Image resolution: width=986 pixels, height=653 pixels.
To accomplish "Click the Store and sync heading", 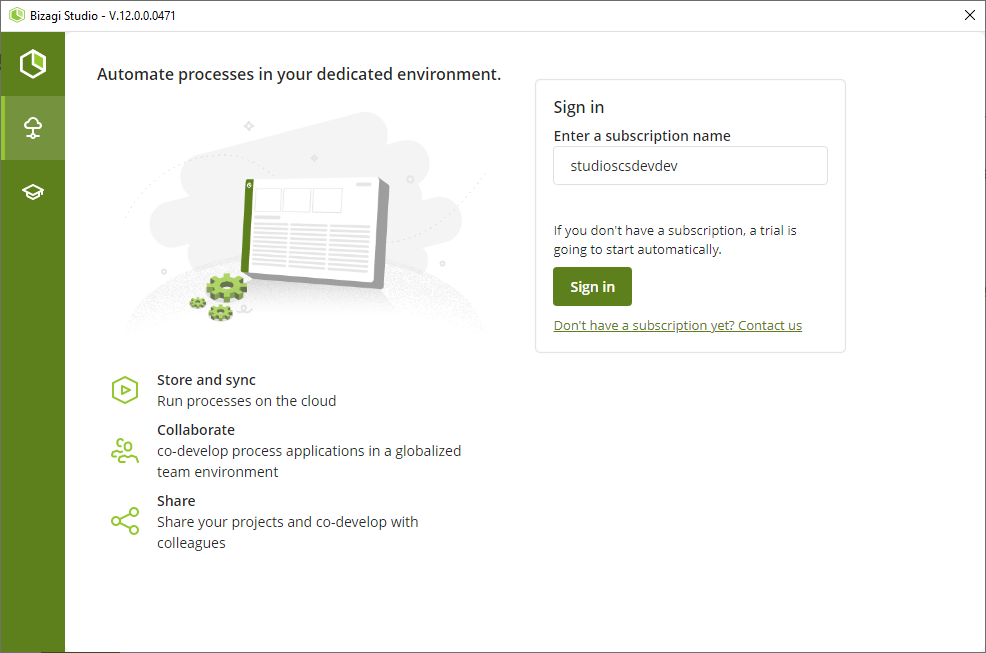I will [206, 380].
